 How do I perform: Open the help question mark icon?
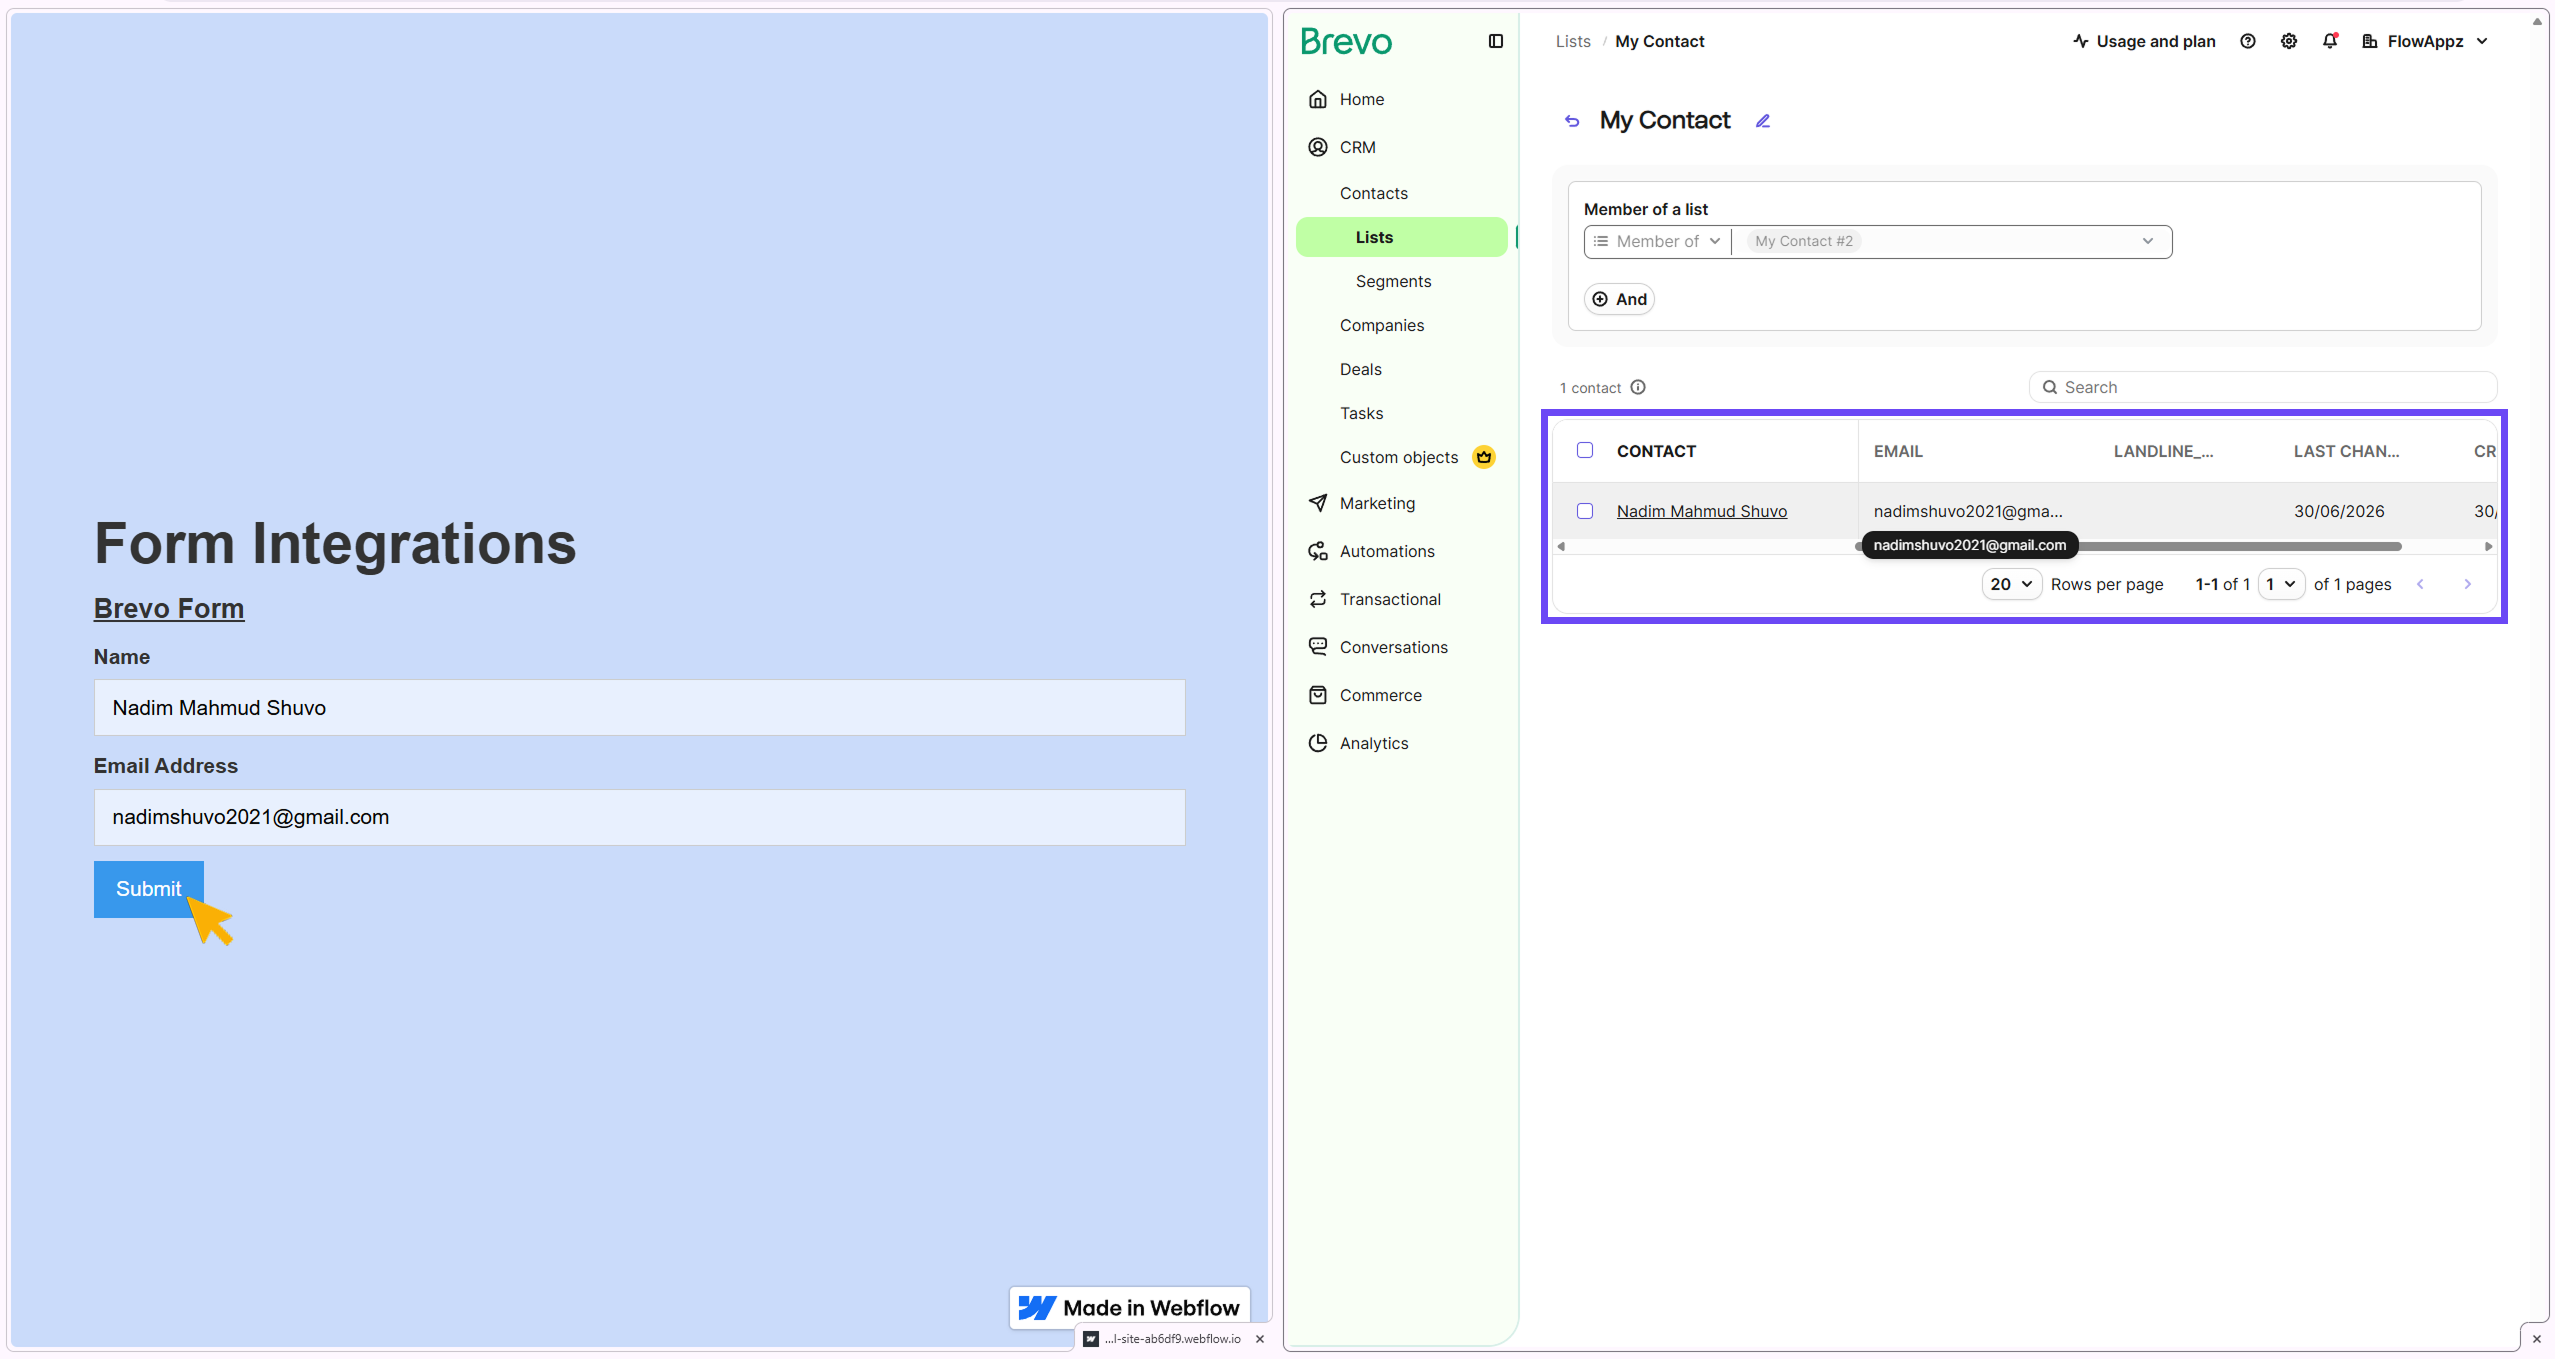2247,41
